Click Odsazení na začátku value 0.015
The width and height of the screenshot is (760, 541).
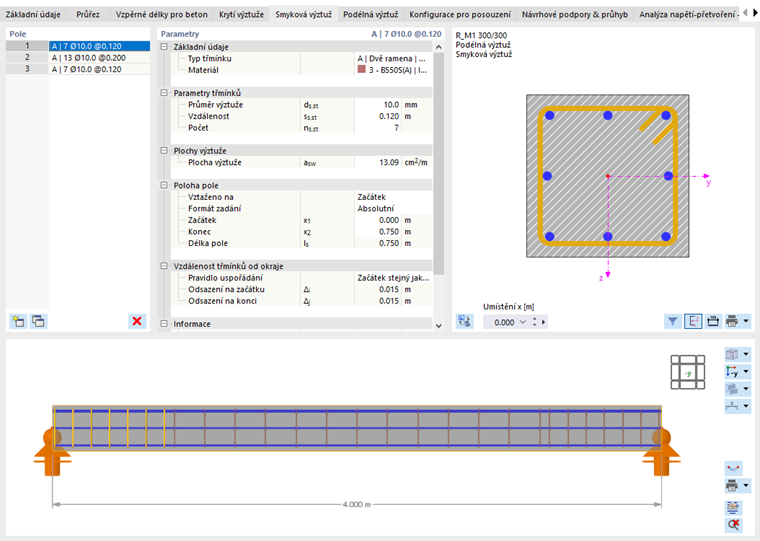pos(378,289)
